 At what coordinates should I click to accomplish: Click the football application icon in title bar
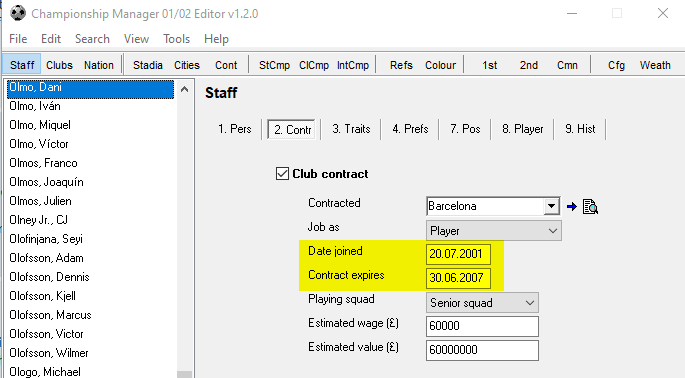(18, 14)
